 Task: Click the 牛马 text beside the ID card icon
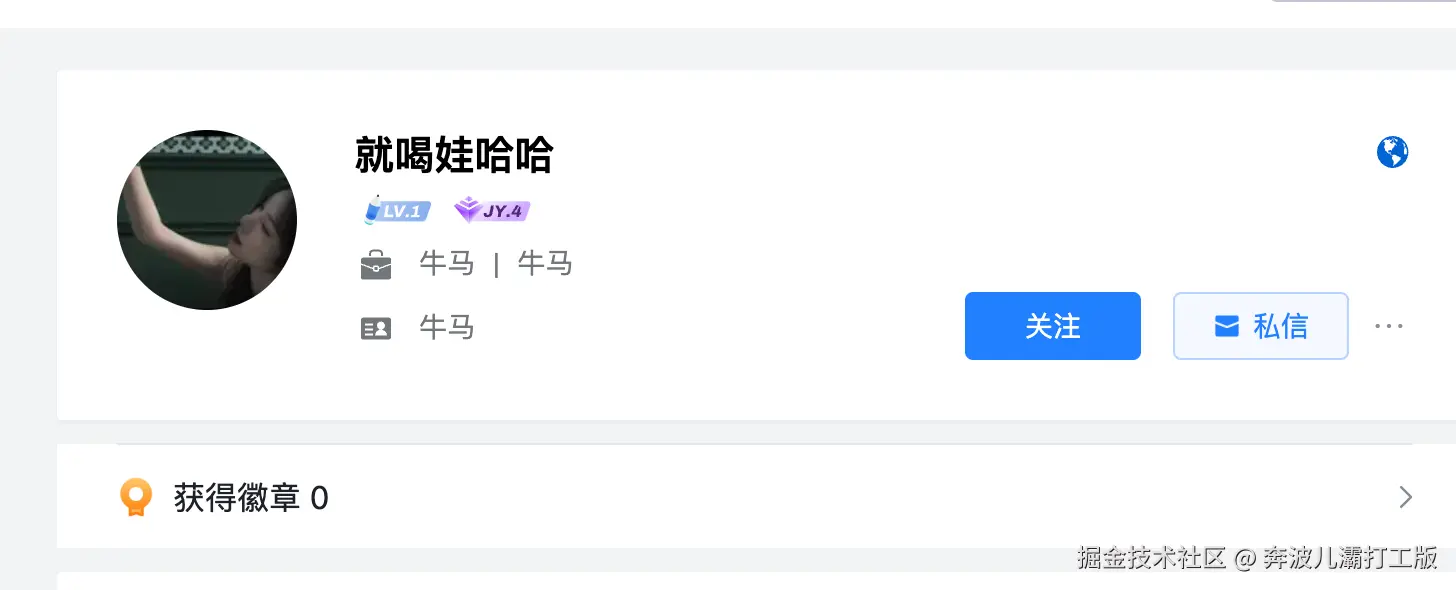tap(446, 327)
